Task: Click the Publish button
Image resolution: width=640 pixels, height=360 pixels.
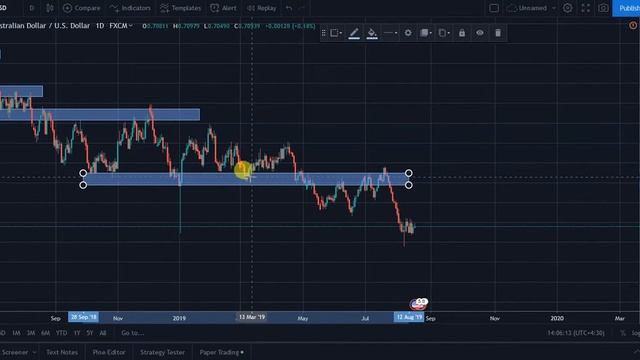Action: pos(627,8)
